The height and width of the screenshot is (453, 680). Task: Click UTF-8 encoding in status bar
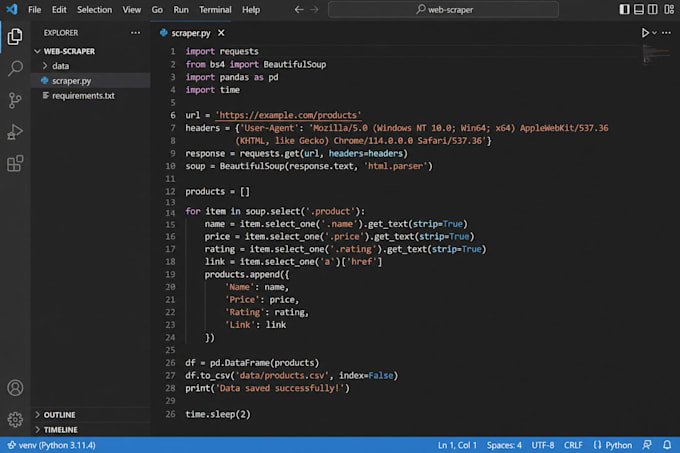[543, 445]
